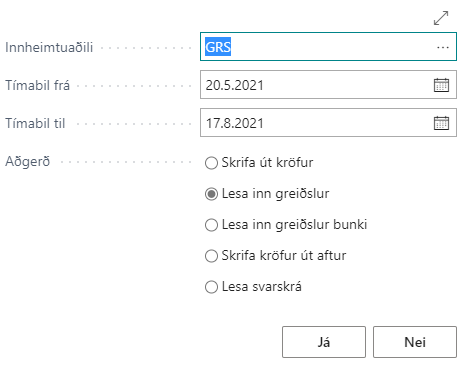The height and width of the screenshot is (368, 467).
Task: Choose the Lesa svarskrá radio button
Action: [211, 287]
